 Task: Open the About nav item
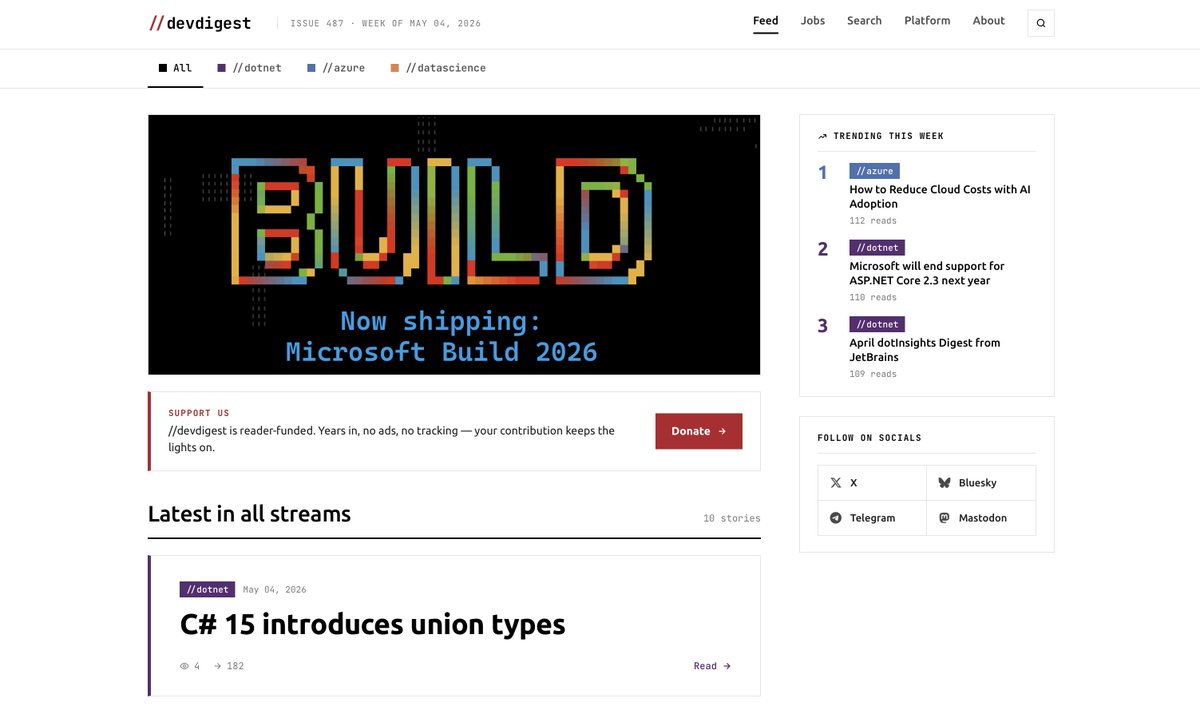[x=989, y=21]
